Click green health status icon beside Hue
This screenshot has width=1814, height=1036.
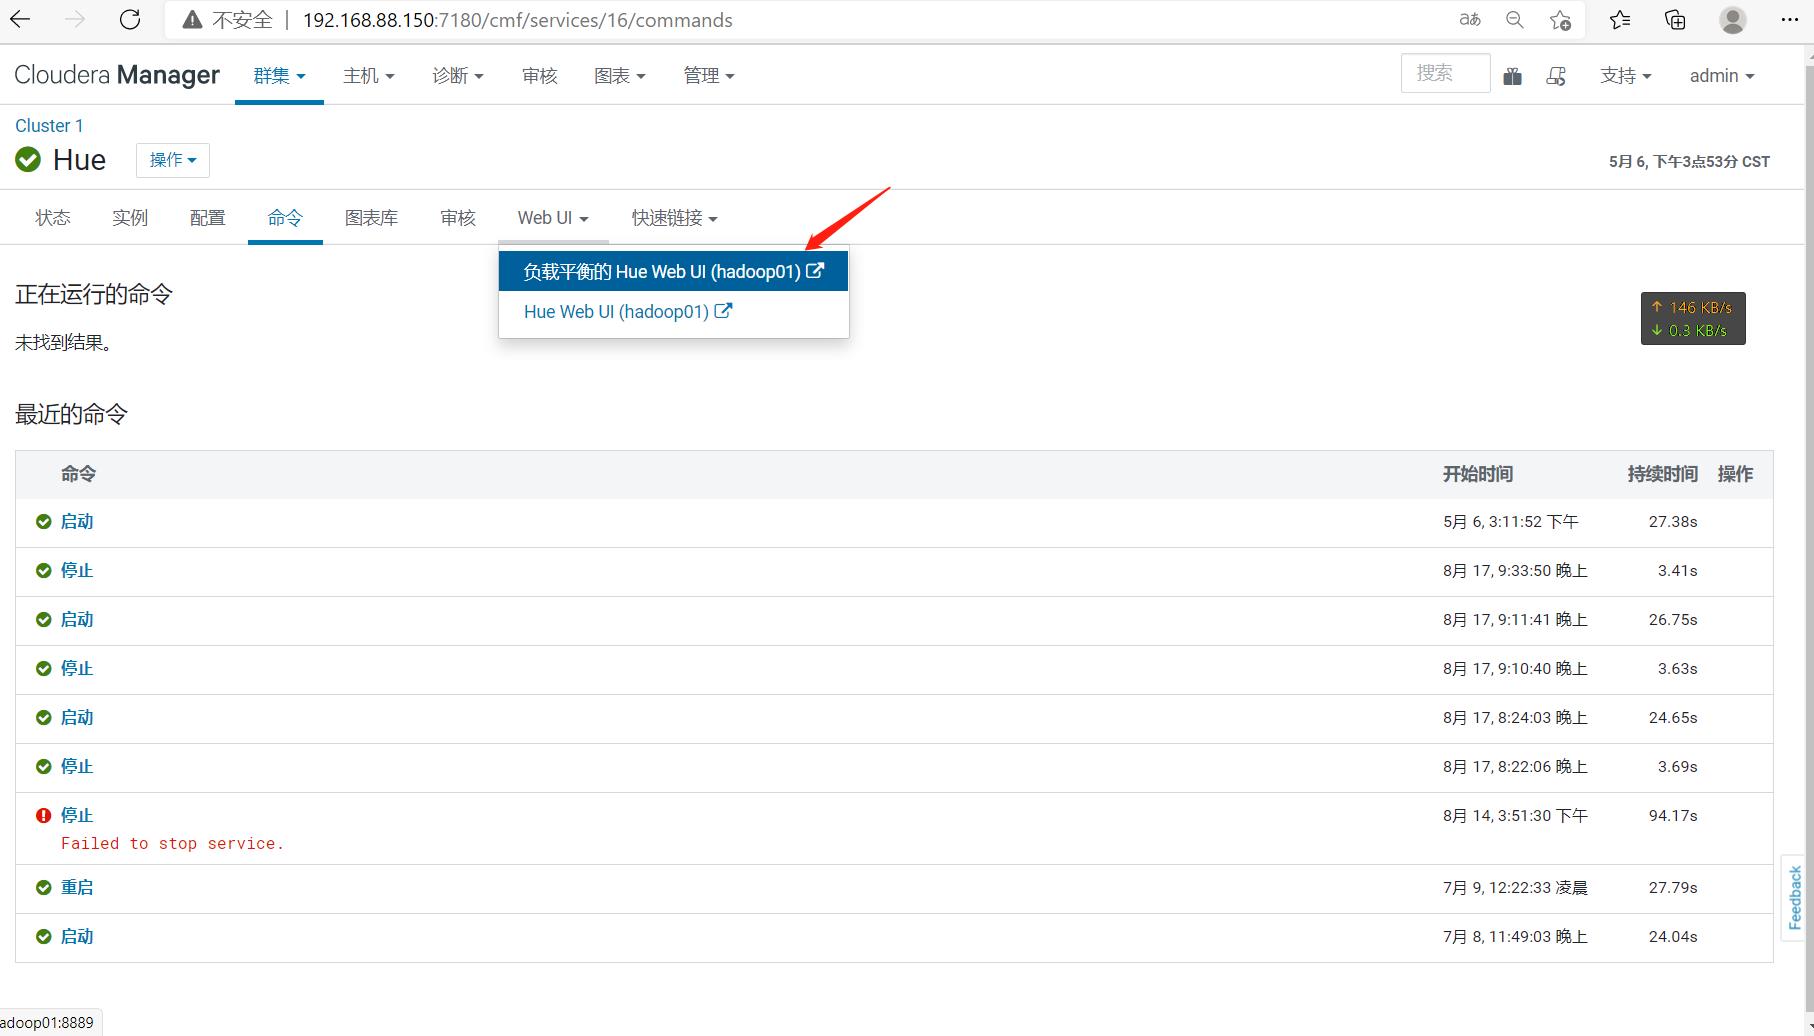point(28,159)
